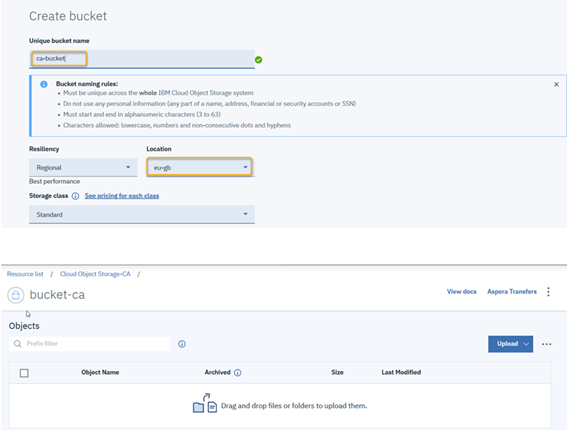
Task: Open the Standard storage class dropdown
Action: [142, 215]
